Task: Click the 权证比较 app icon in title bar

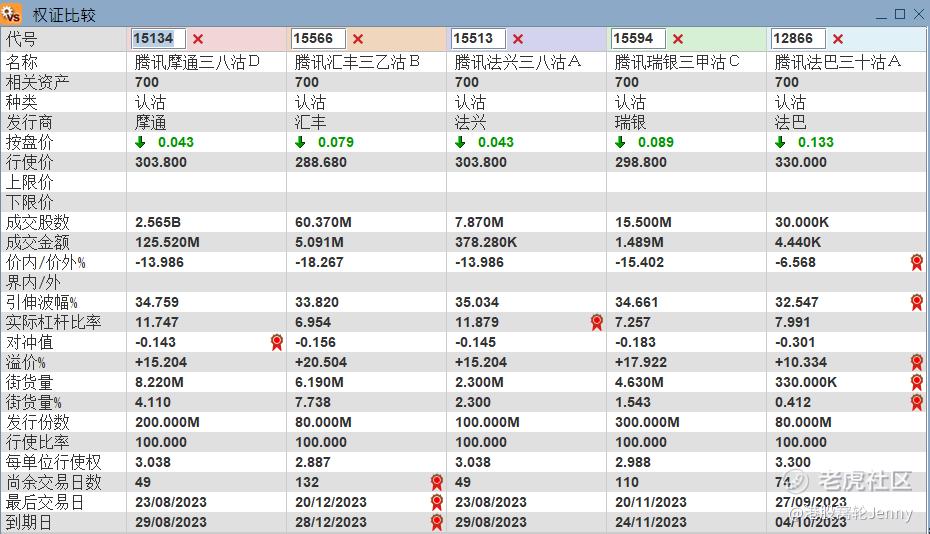Action: click(11, 12)
